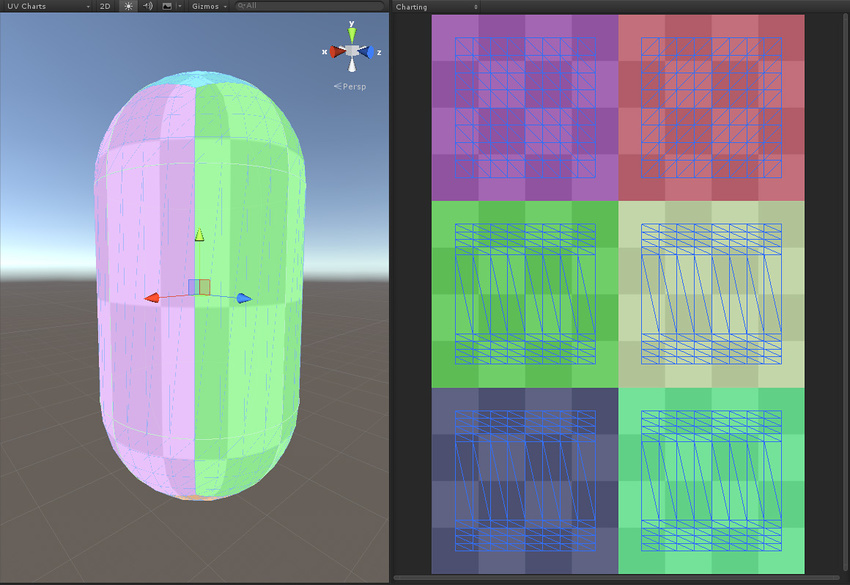Click the center cube of orientation gizmo

352,51
